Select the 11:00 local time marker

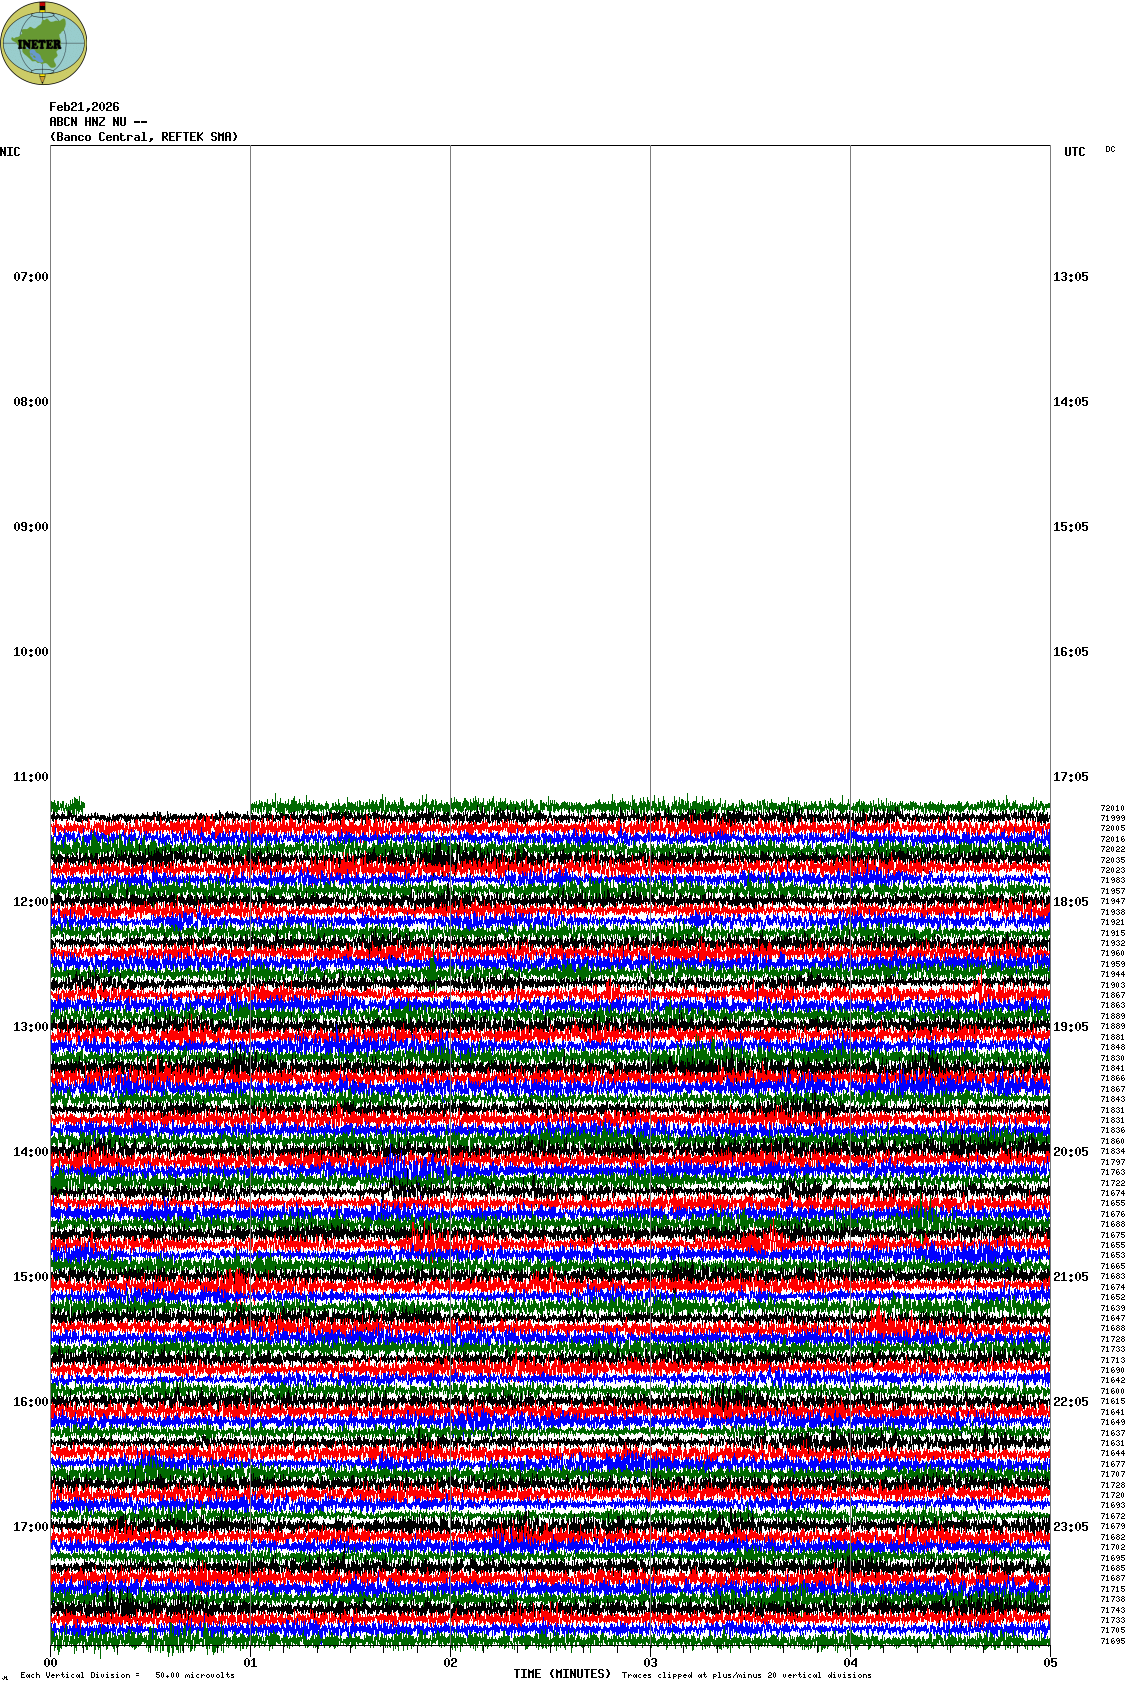pos(30,777)
